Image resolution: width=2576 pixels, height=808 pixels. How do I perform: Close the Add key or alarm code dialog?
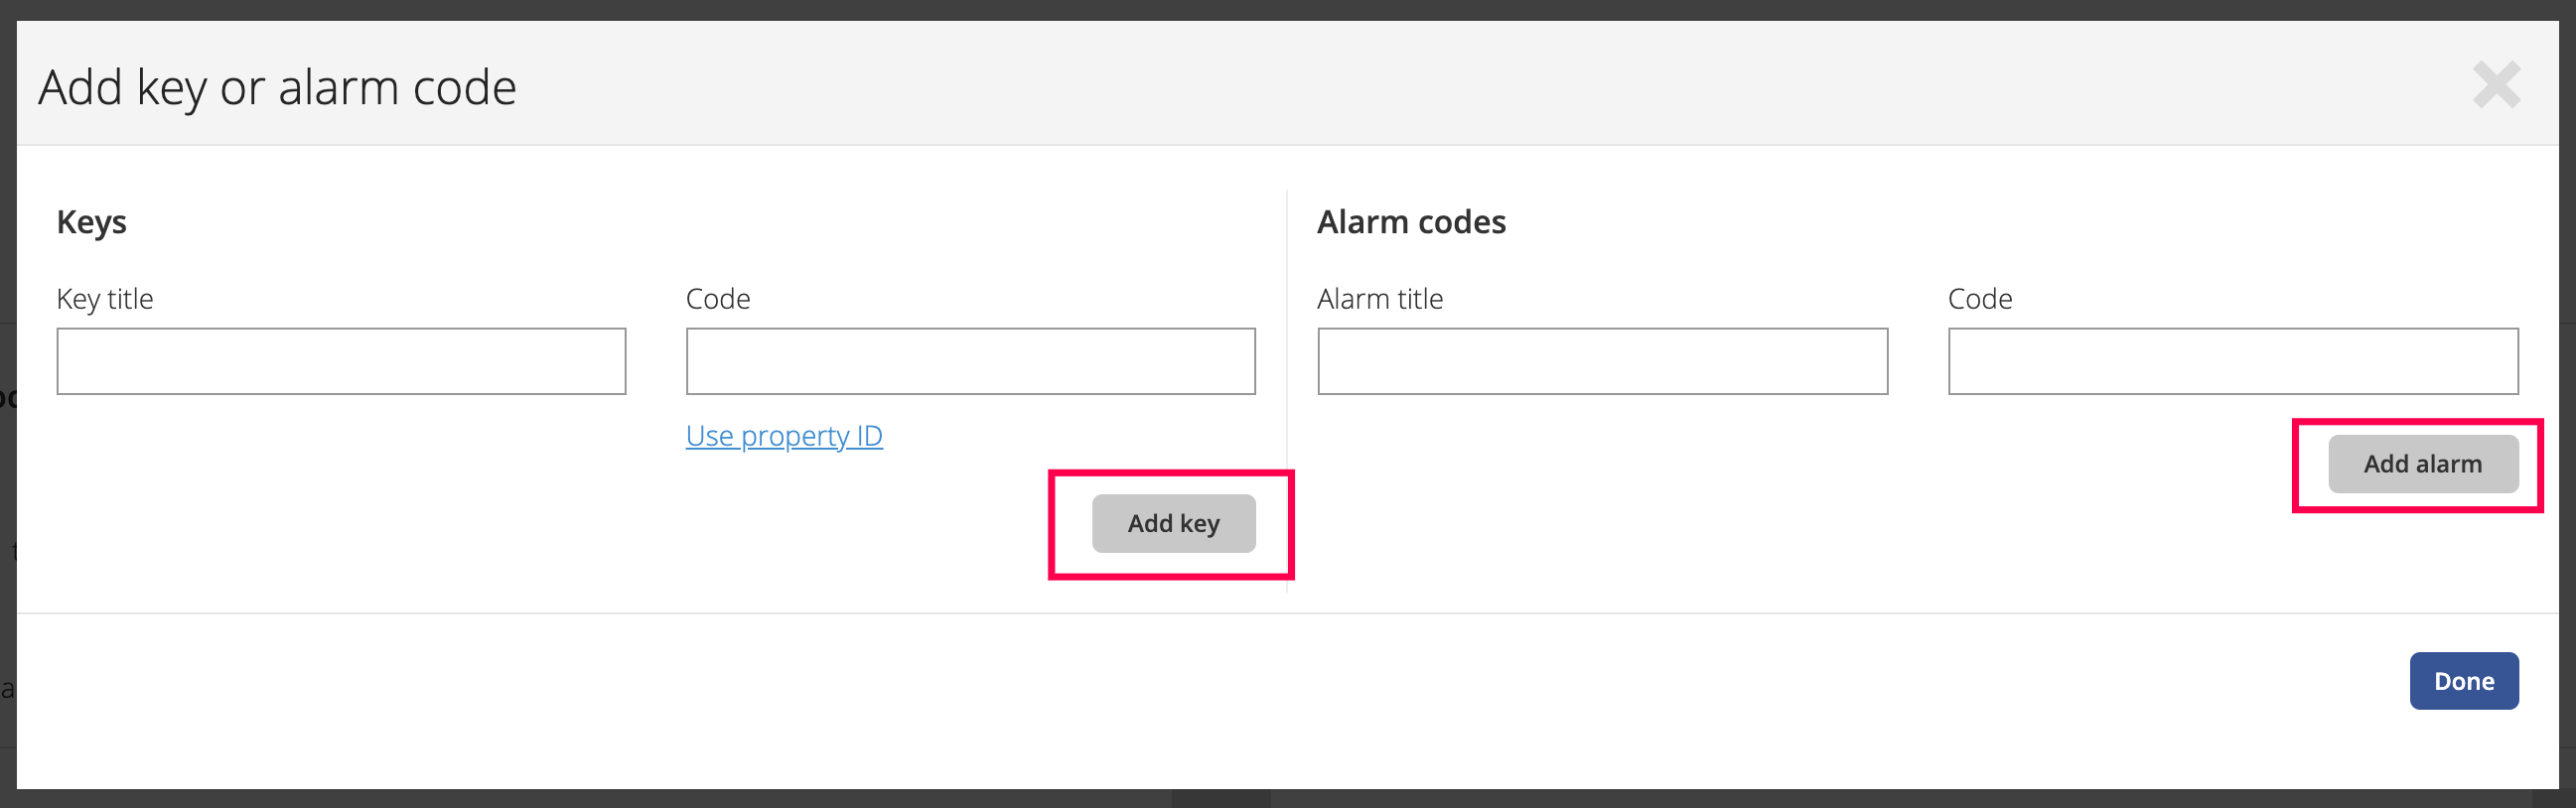2496,85
